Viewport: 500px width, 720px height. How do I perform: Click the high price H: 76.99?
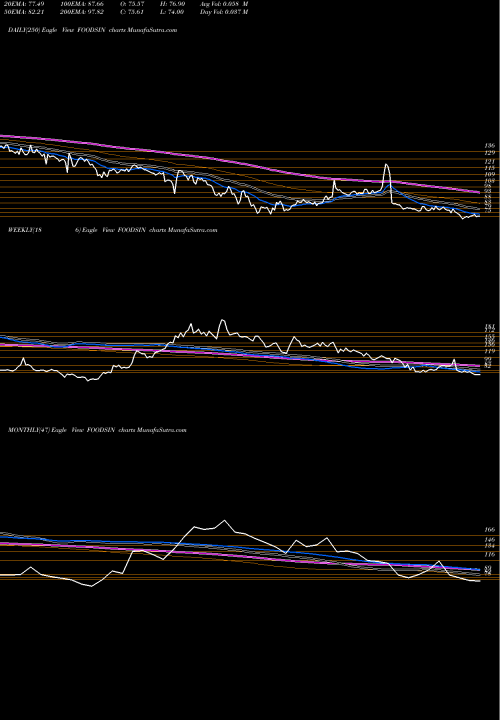172,3
